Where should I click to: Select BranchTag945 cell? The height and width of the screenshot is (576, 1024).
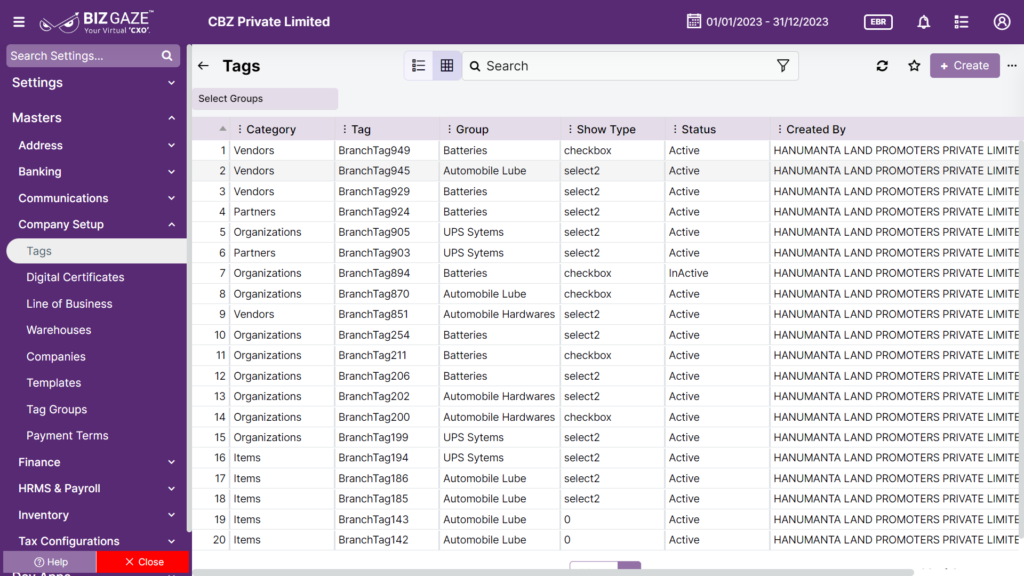coord(387,170)
